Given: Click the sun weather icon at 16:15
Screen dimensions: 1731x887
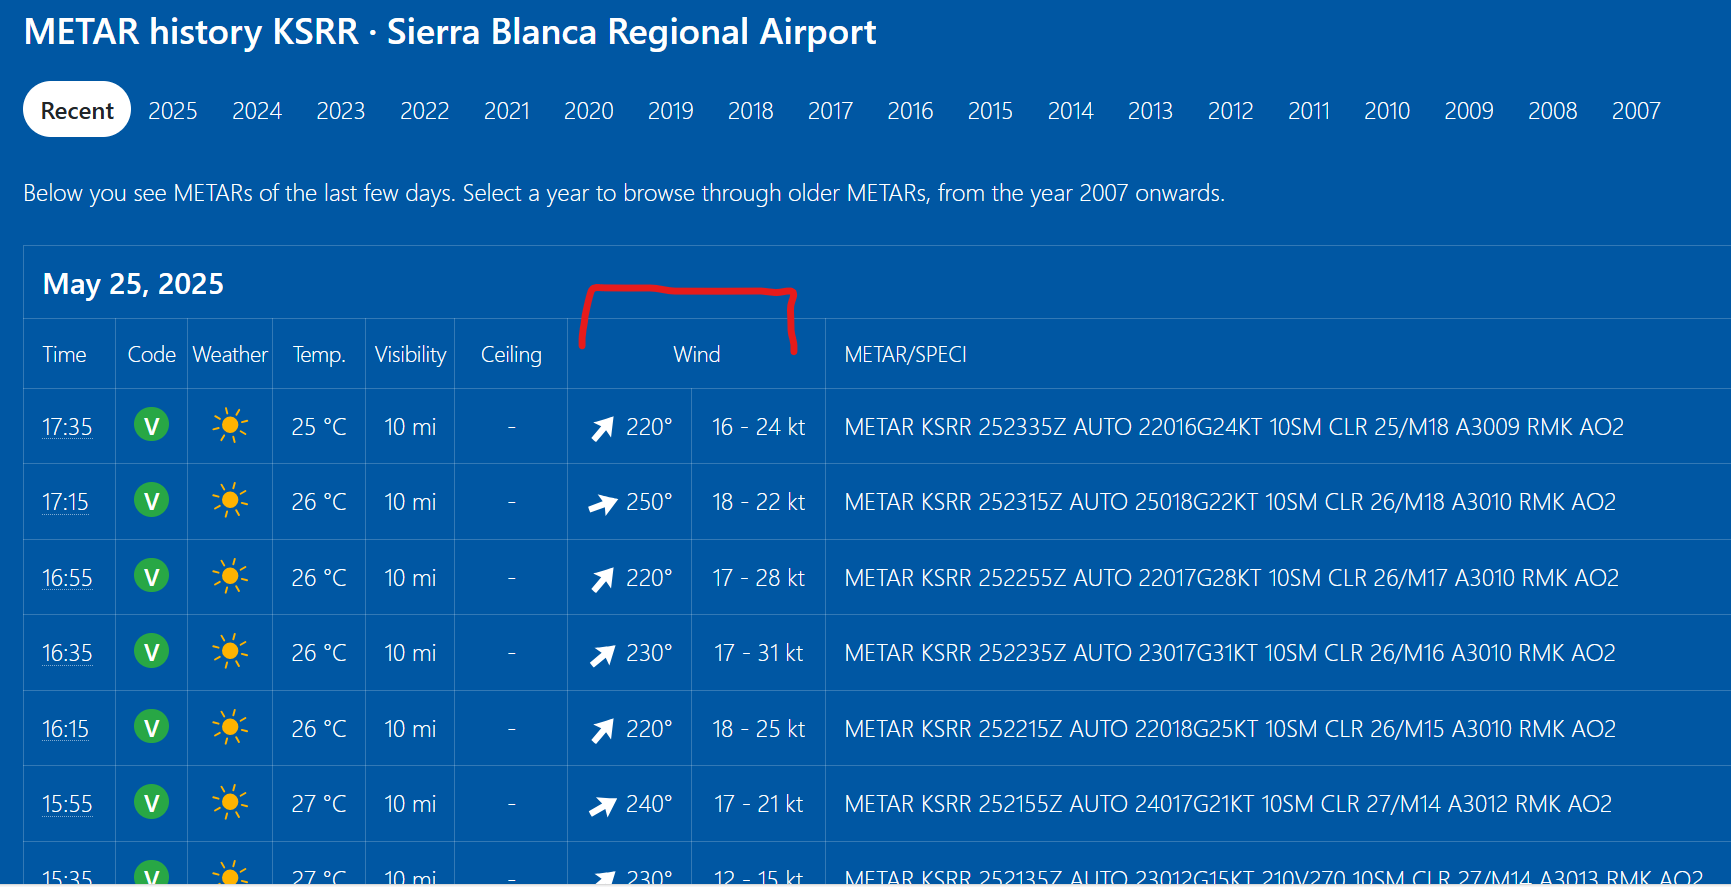Looking at the screenshot, I should (x=230, y=727).
